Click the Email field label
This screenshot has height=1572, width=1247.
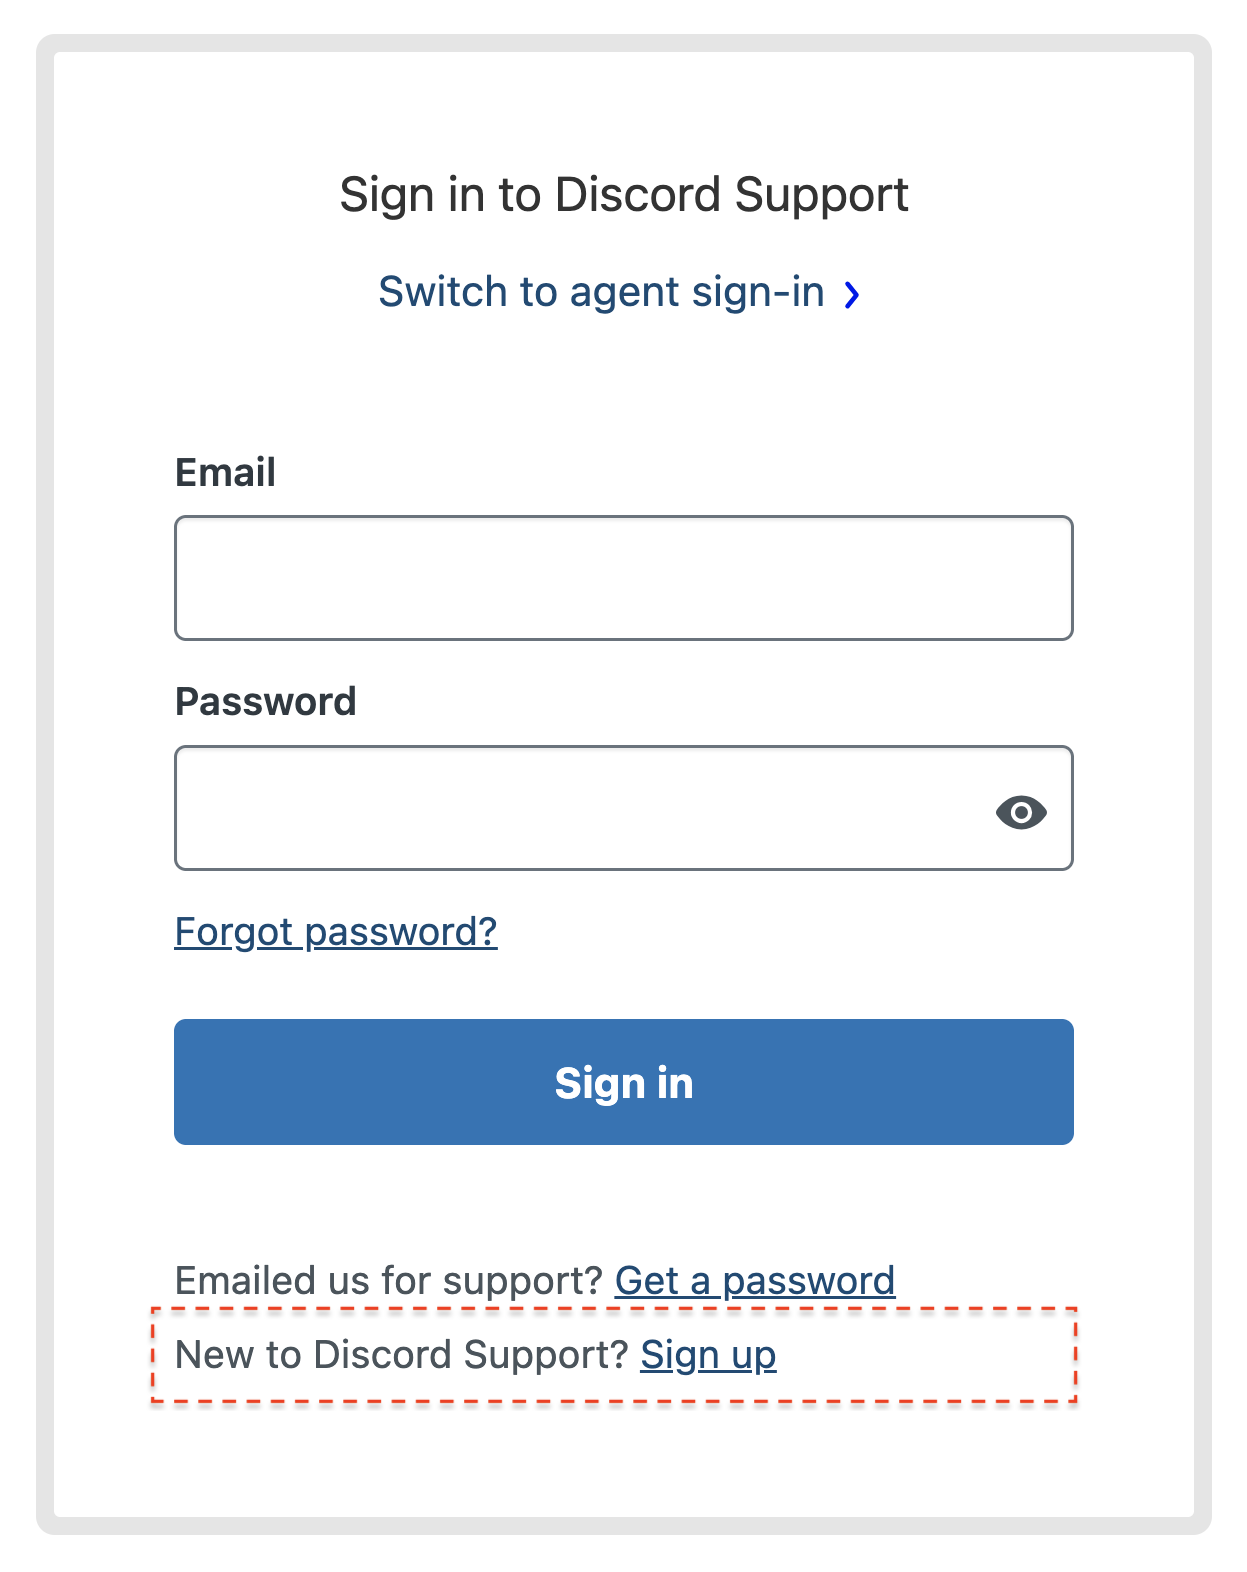click(225, 472)
